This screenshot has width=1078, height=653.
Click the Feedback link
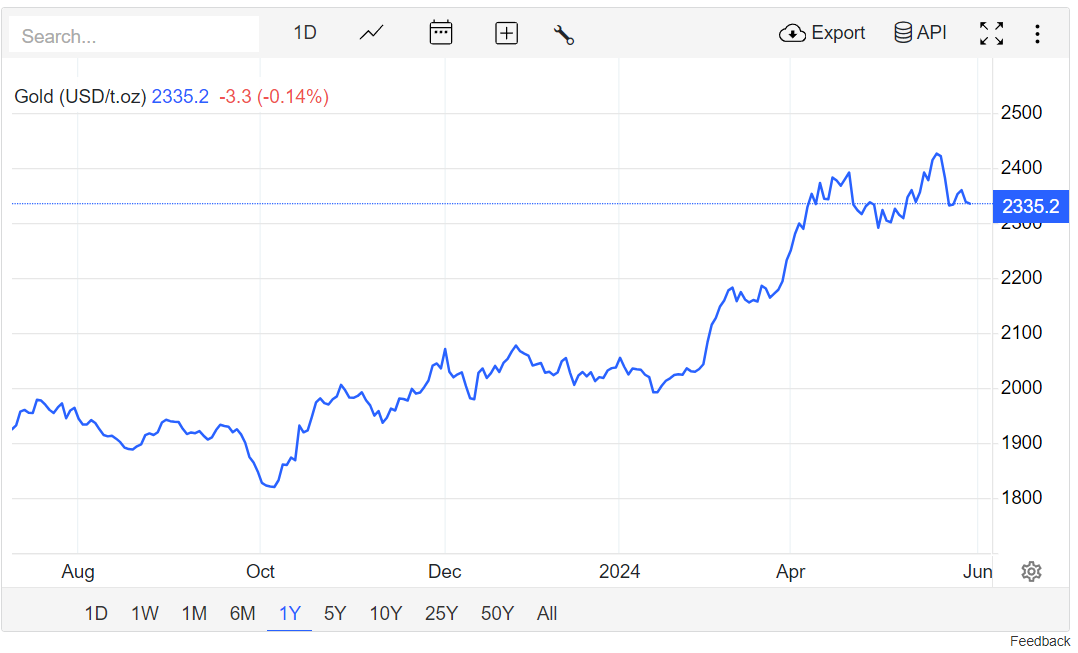click(x=1039, y=641)
